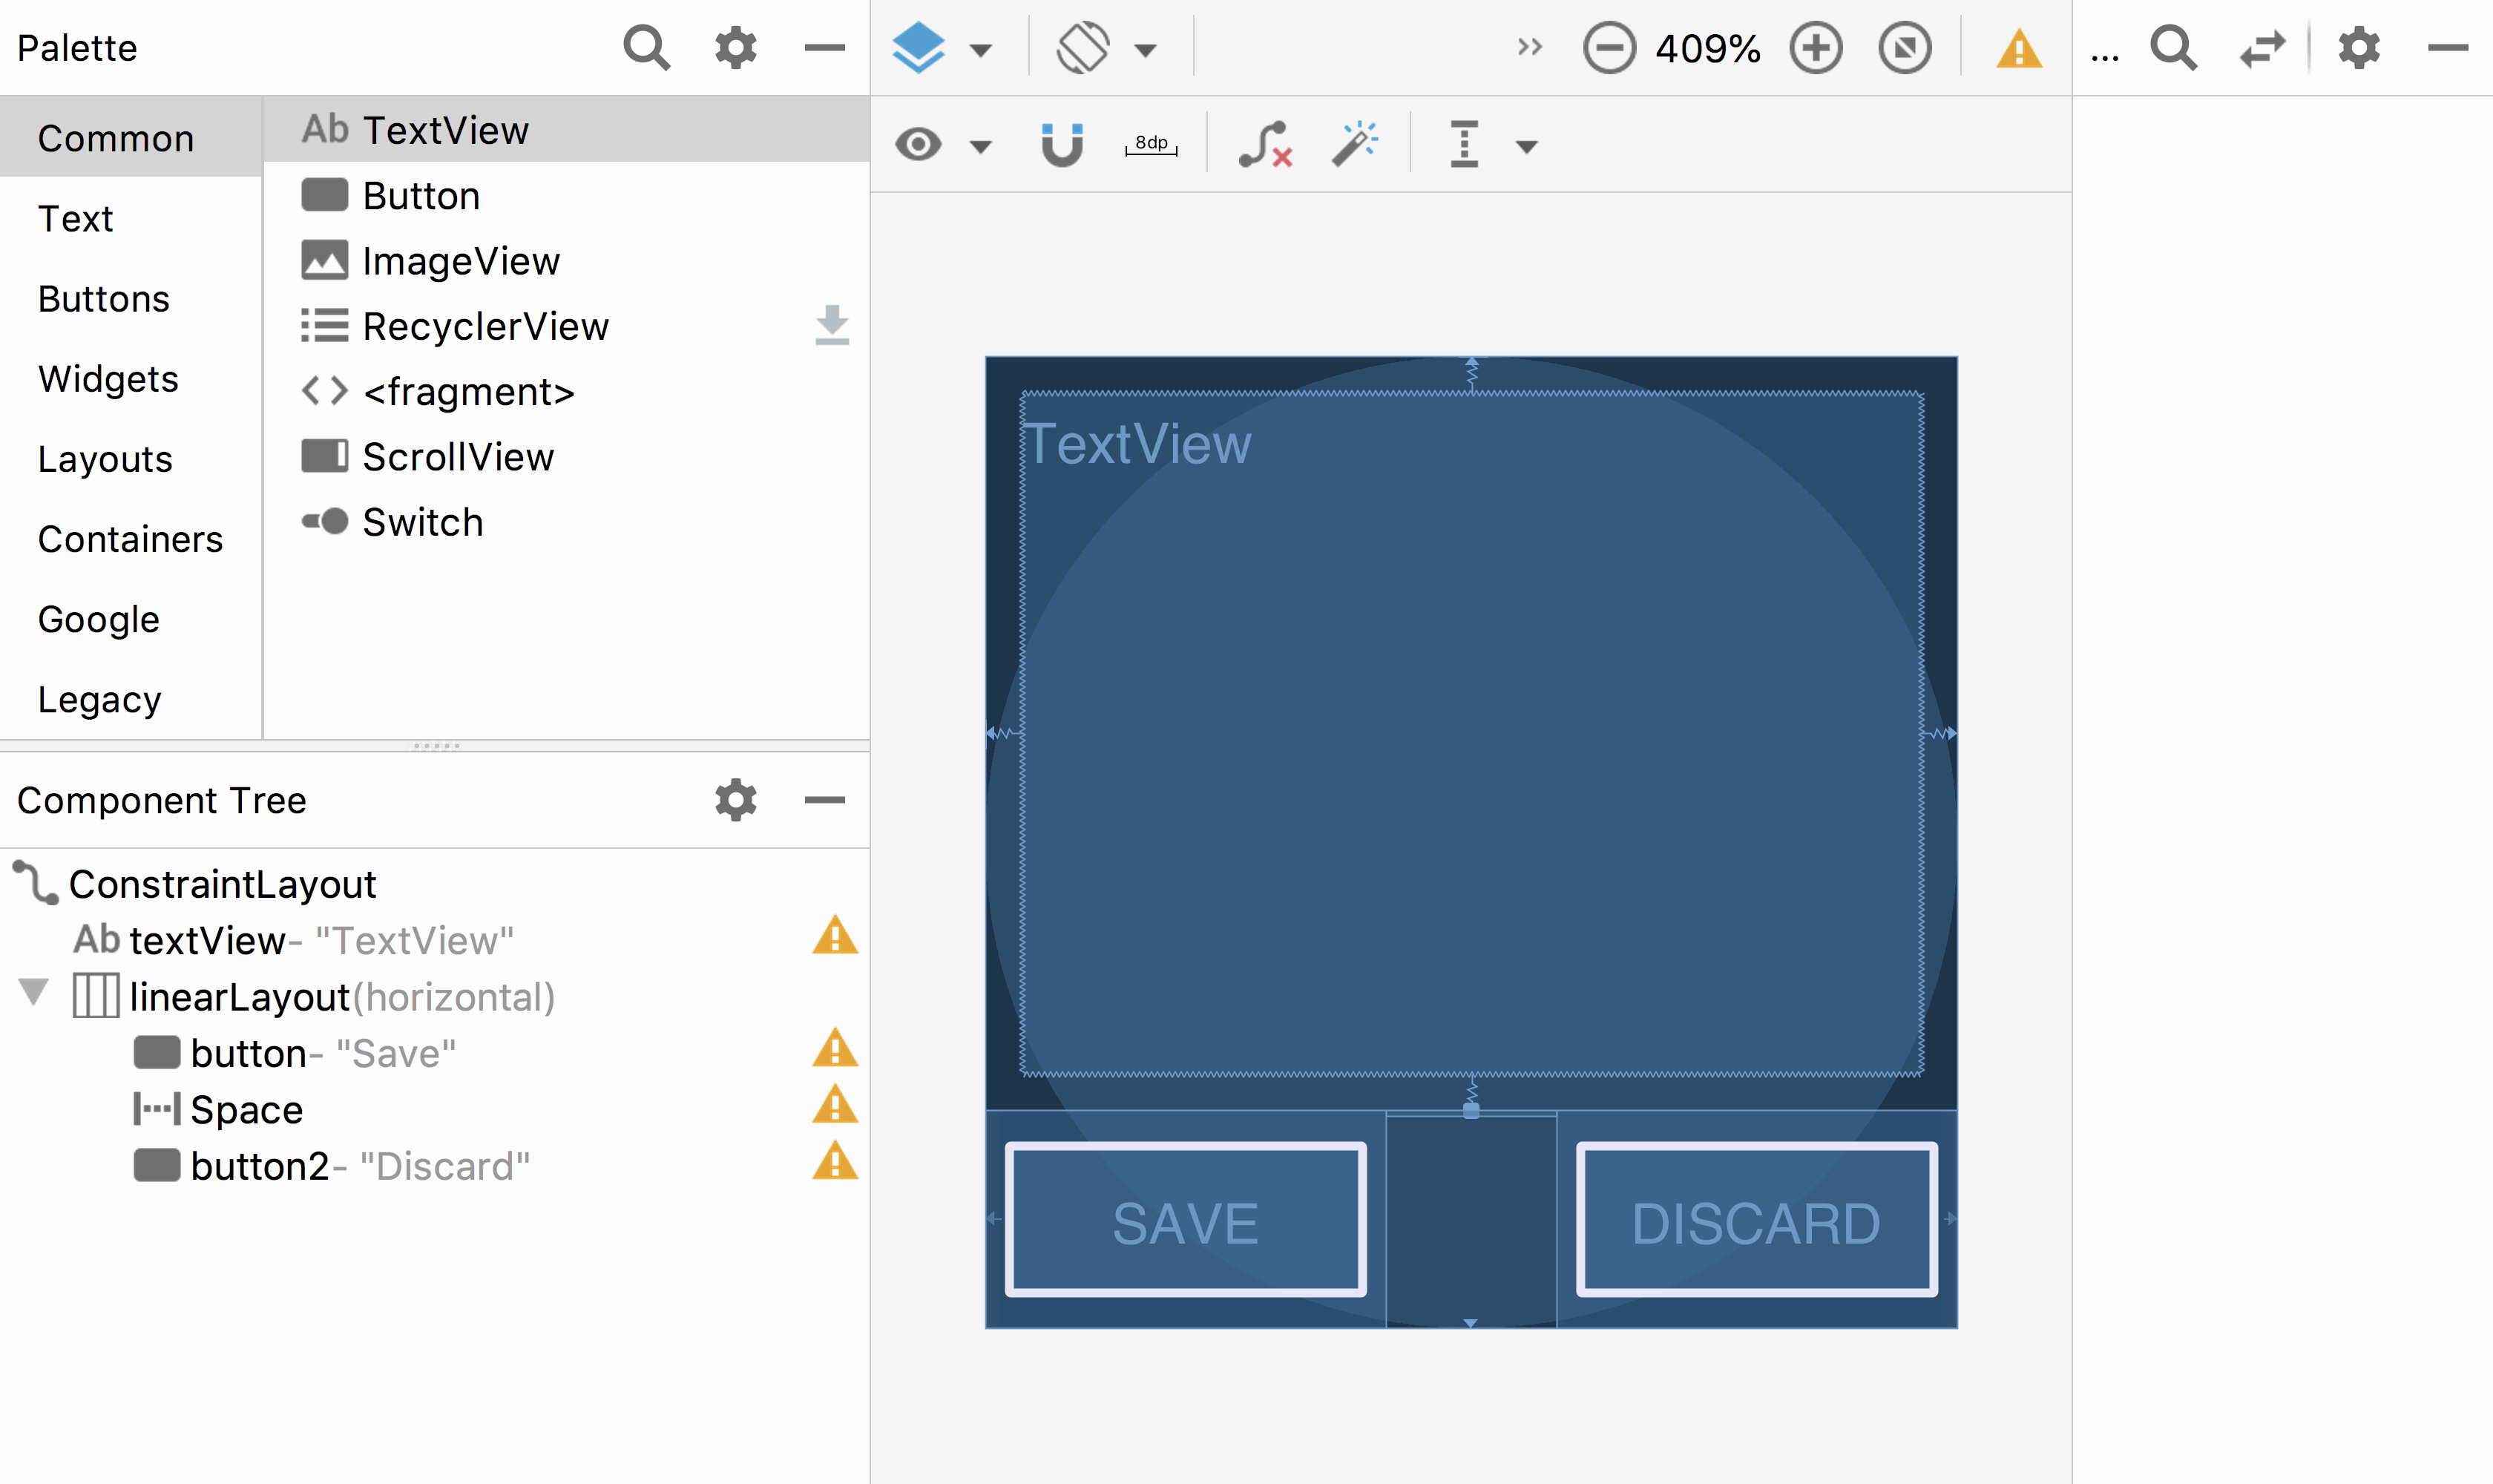
Task: Zoom in using the plus circle
Action: [1815, 48]
